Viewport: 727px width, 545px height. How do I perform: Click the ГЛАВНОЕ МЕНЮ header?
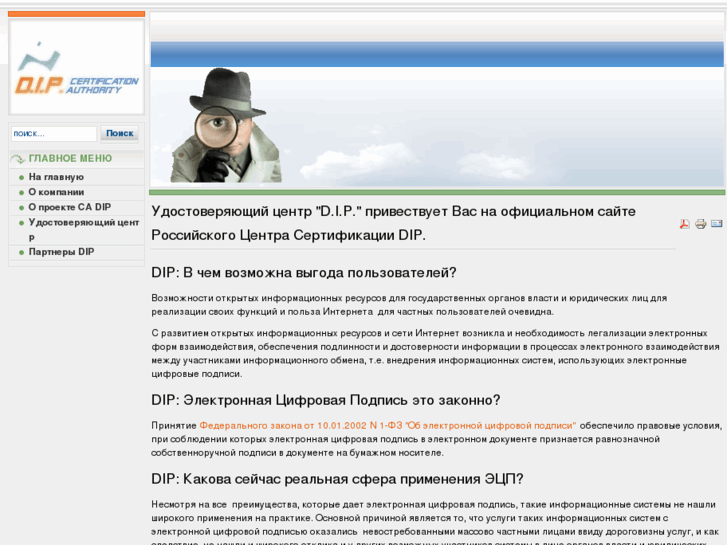coord(70,159)
